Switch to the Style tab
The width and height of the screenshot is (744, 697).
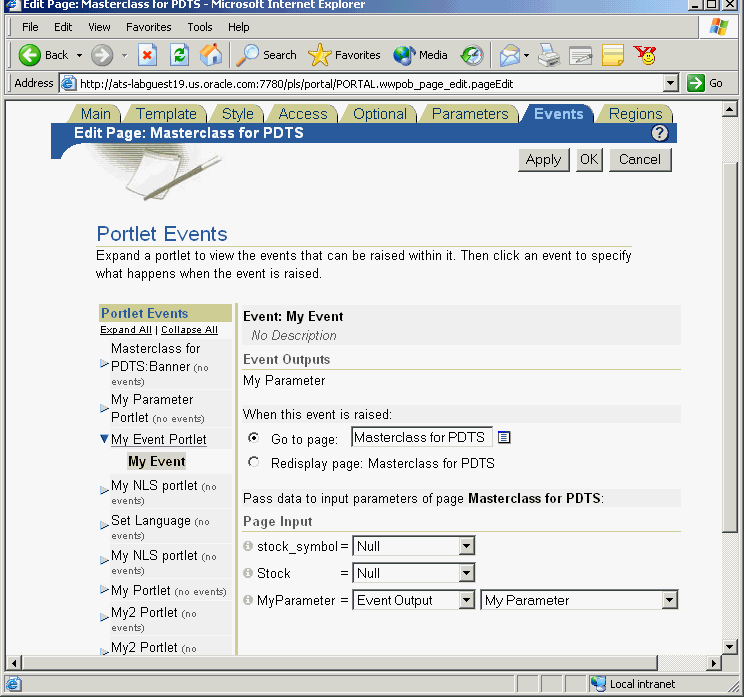click(x=238, y=114)
